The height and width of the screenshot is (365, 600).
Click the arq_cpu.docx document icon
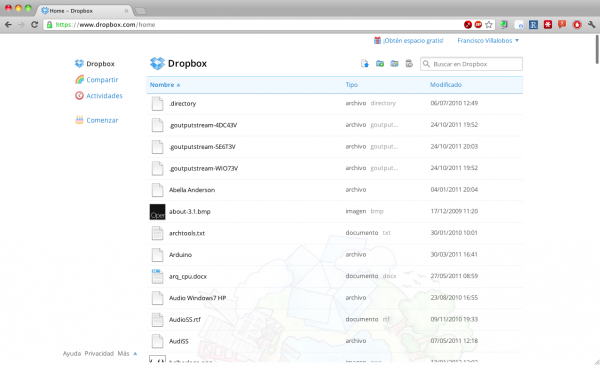tap(157, 276)
